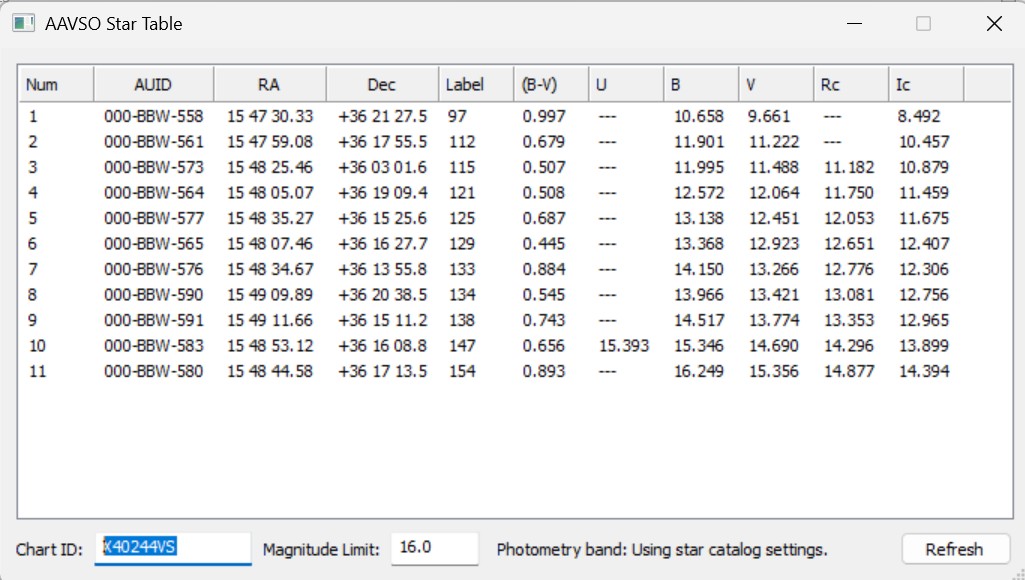Screen dimensions: 1025x580
Task: Click the Refresh button
Action: (955, 549)
